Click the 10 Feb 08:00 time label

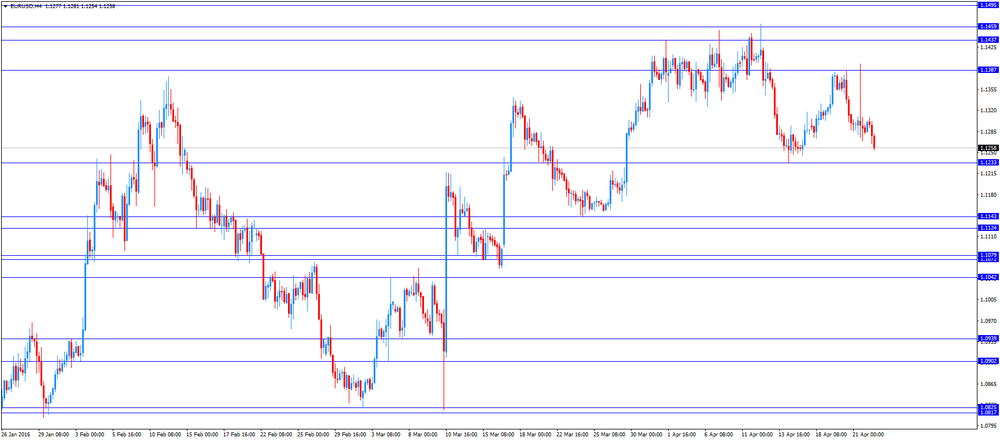point(166,434)
